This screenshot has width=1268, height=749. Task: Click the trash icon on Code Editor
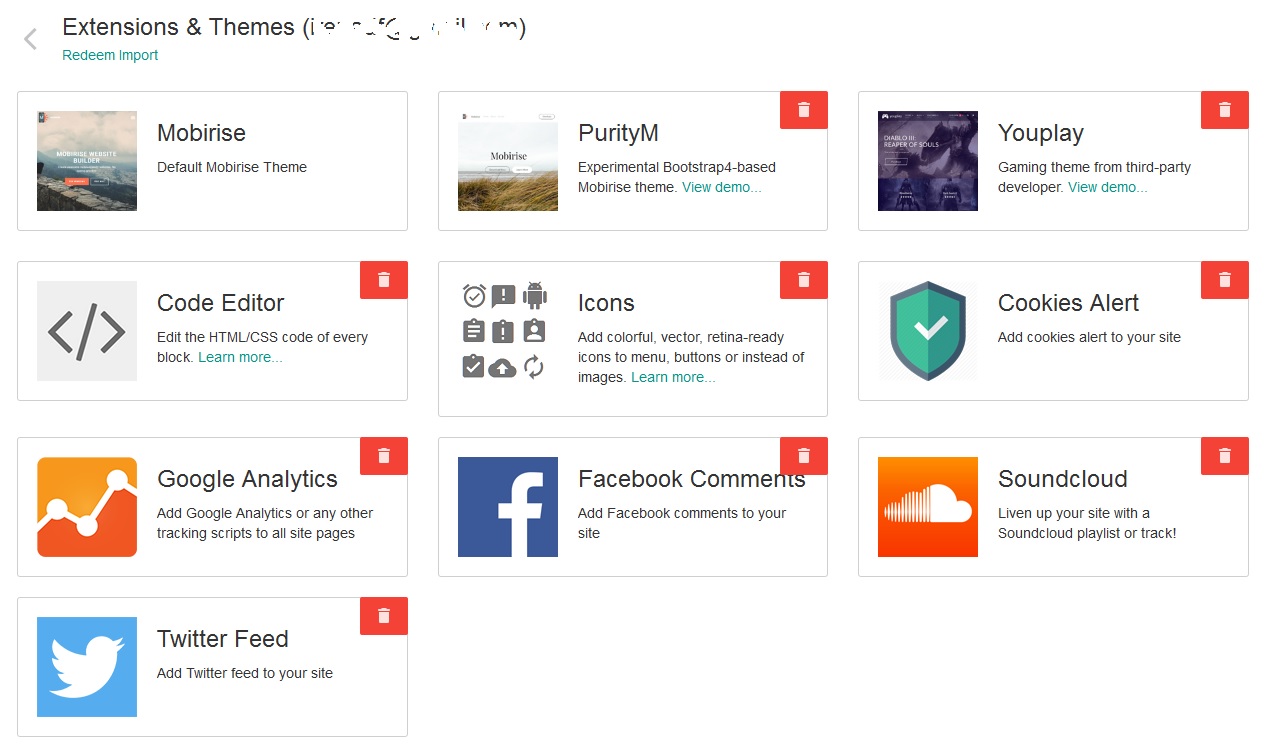coord(383,280)
